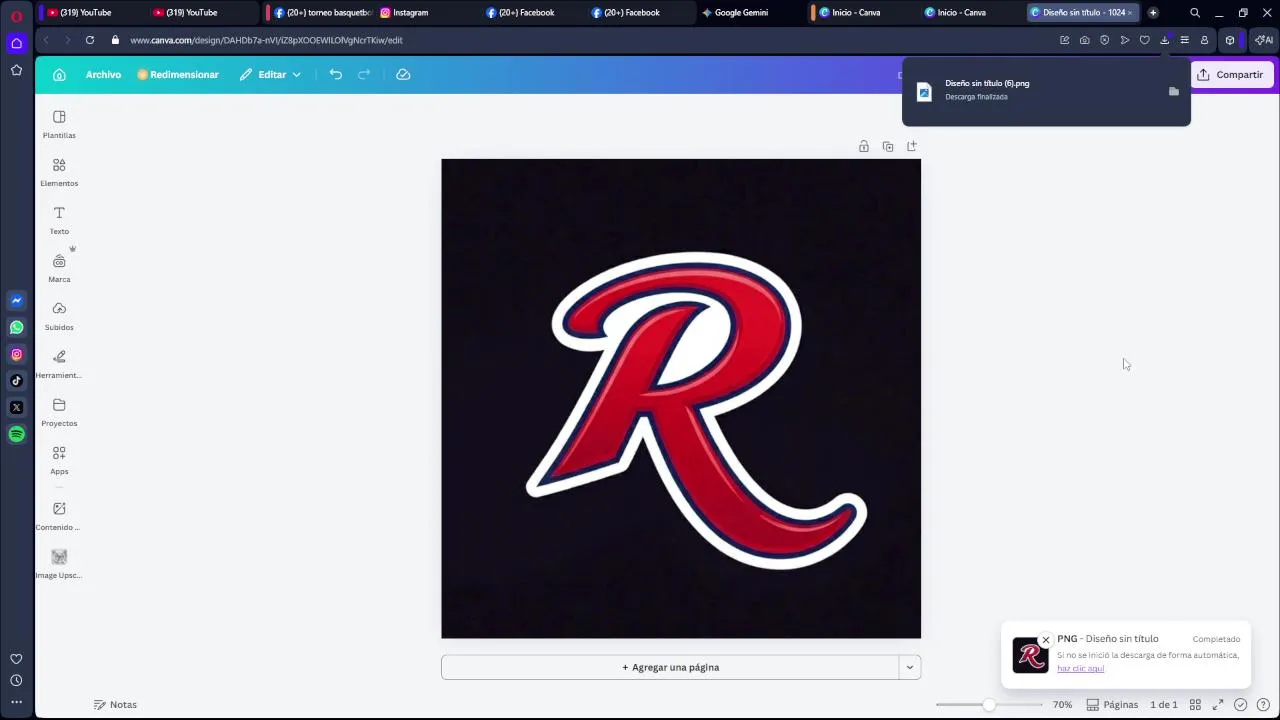Open the Image Upscaler app
This screenshot has width=1280, height=720.
(x=59, y=564)
